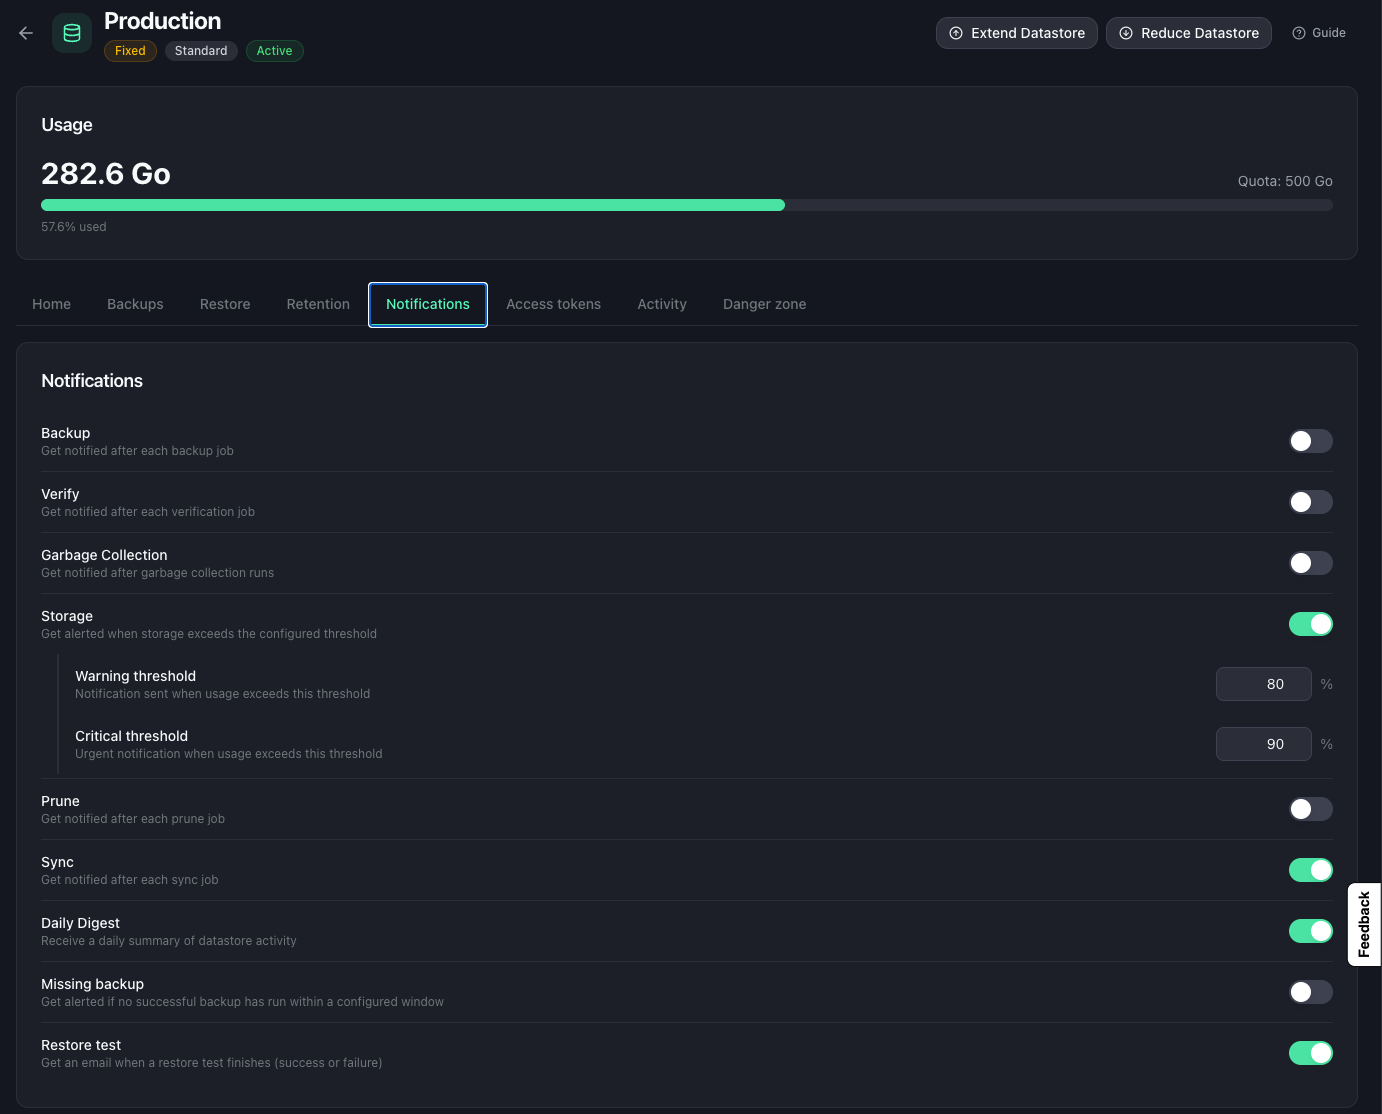Click the Critical threshold label
1382x1114 pixels.
[x=131, y=736]
